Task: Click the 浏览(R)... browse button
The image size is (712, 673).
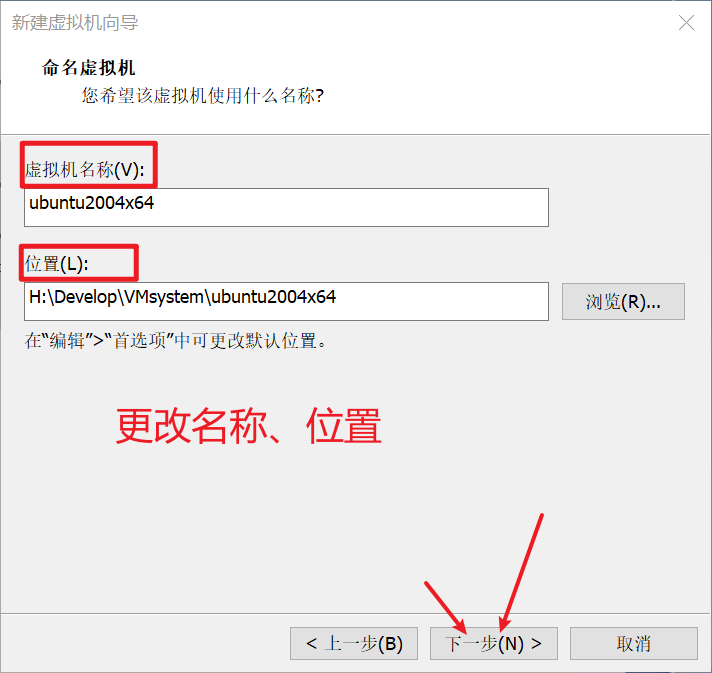Action: click(623, 302)
